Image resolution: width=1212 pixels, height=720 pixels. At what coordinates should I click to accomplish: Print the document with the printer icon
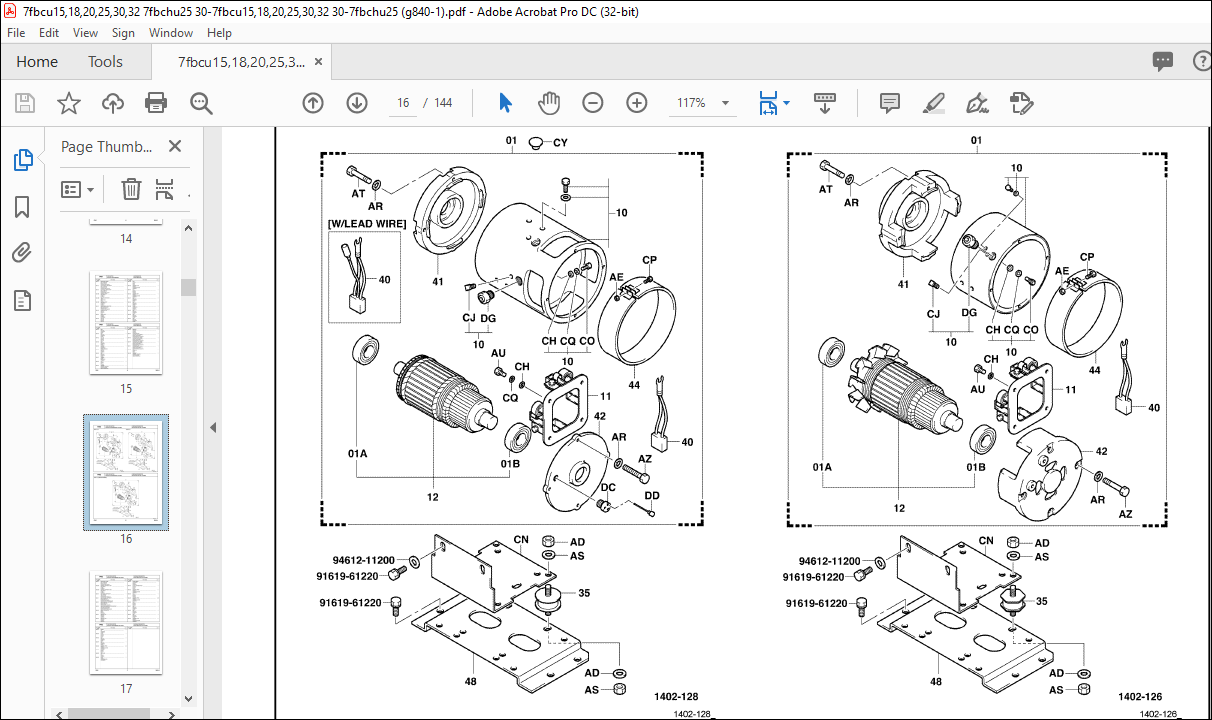(156, 103)
